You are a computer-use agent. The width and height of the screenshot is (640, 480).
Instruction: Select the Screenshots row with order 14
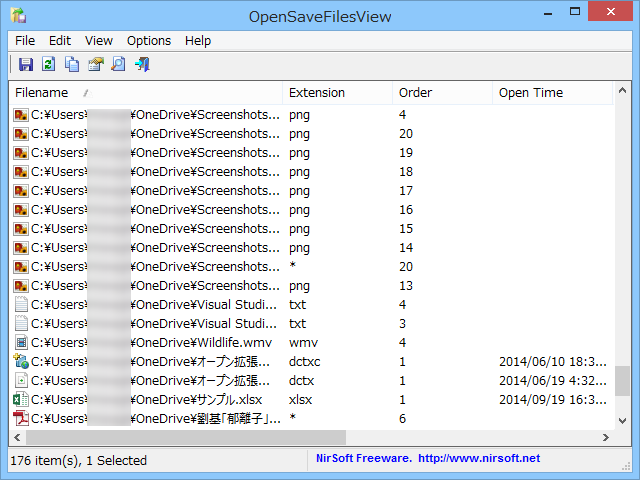312,248
